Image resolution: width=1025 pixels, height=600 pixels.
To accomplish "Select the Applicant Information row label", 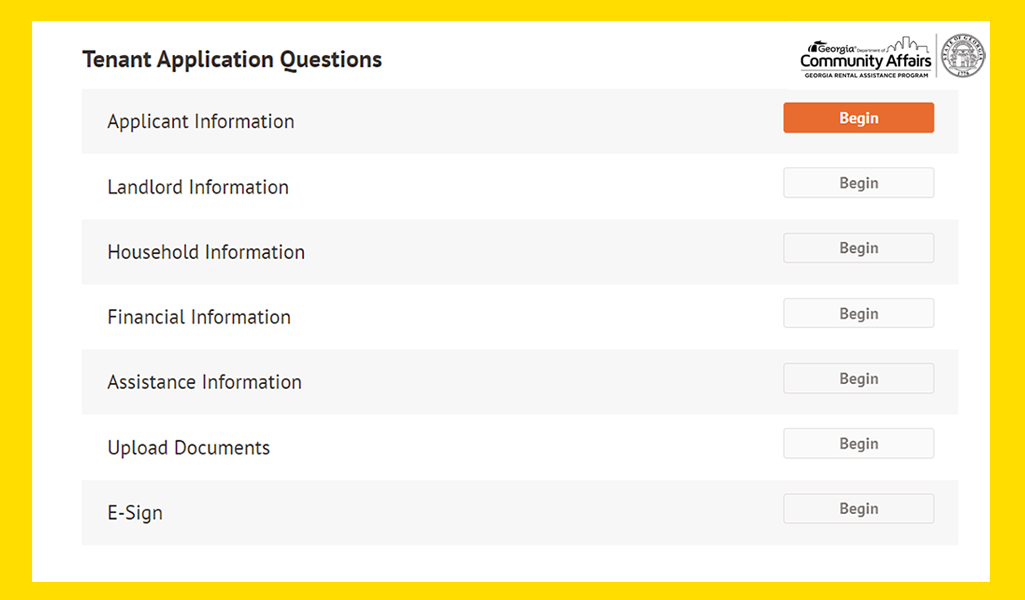I will [201, 122].
